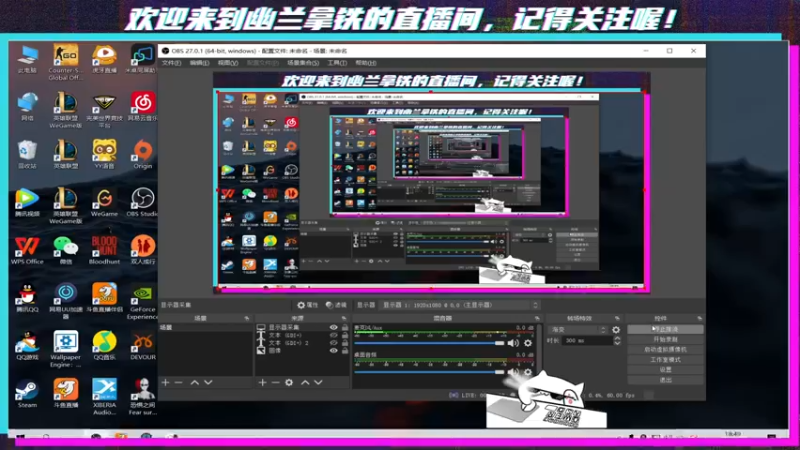Image resolution: width=800 pixels, height=450 pixels.
Task: Mute the 麦克风/Aux audio channel
Action: [x=513, y=343]
